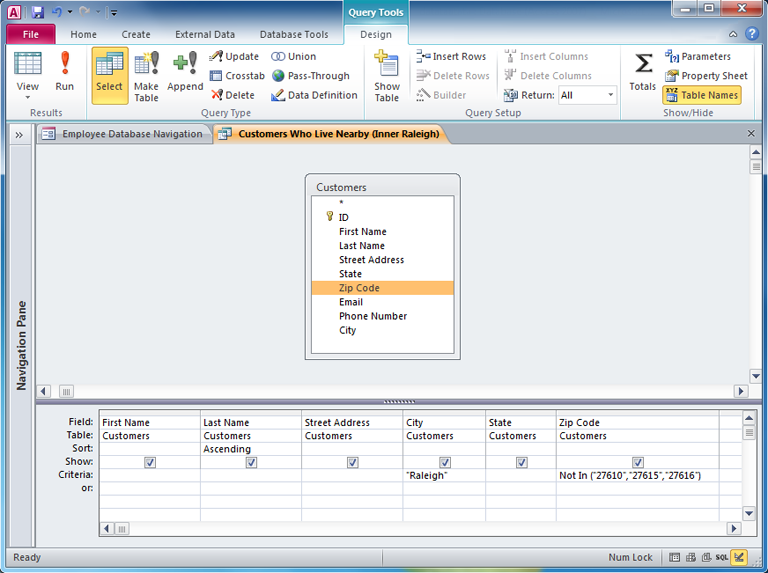Click the Insert Rows button
The image size is (768, 573).
451,57
